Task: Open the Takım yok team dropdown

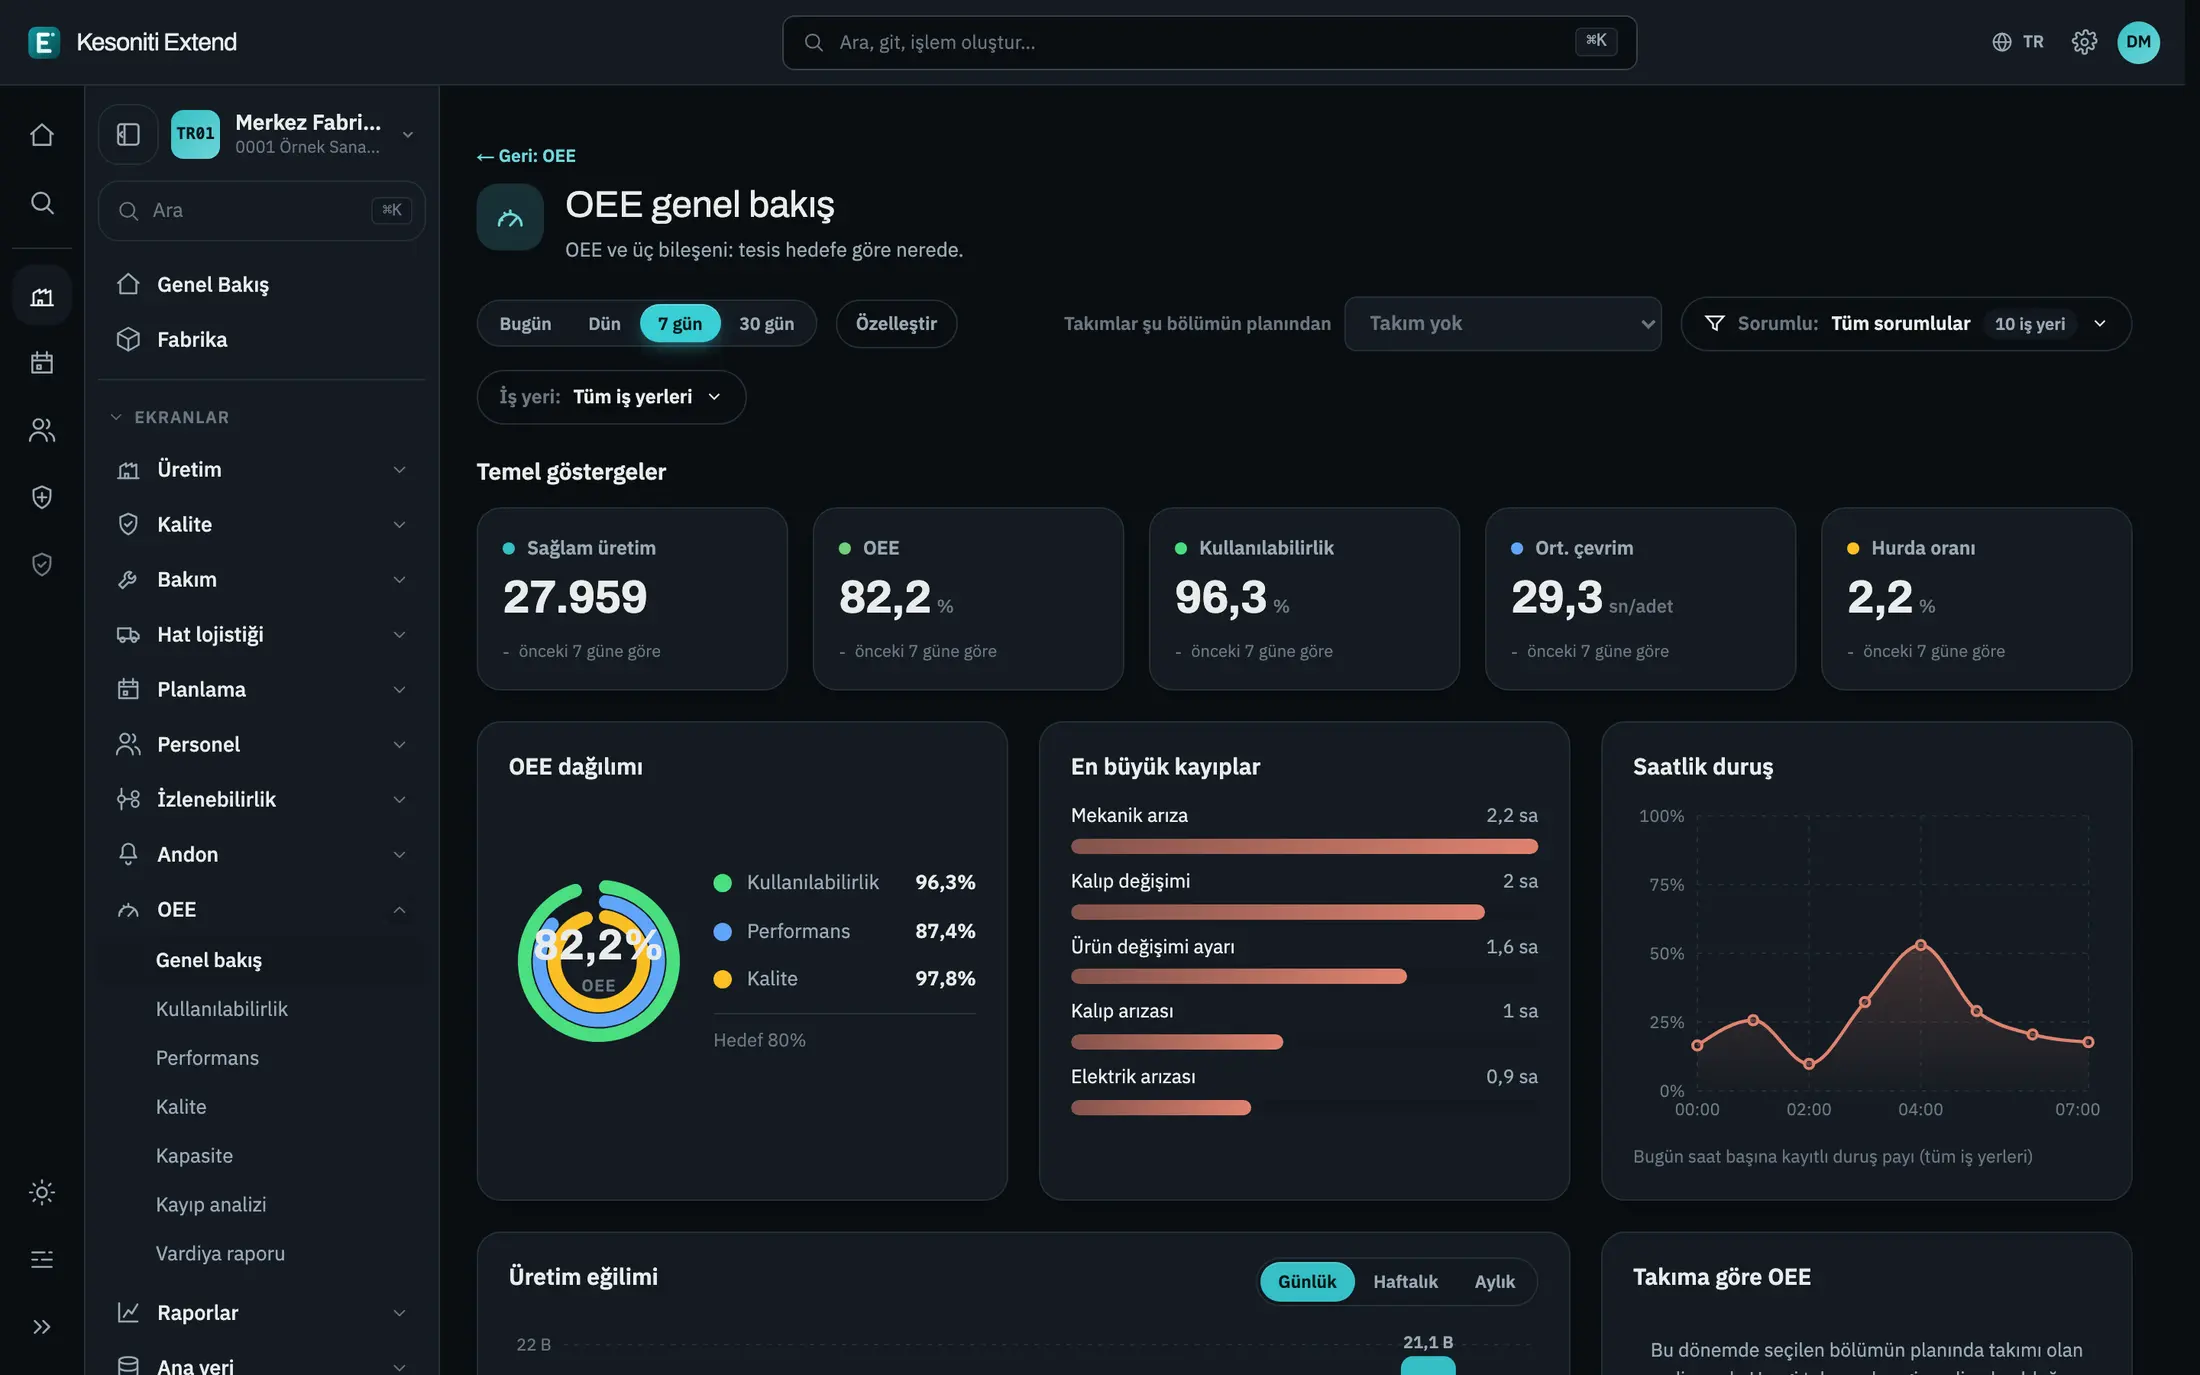Action: click(1503, 324)
